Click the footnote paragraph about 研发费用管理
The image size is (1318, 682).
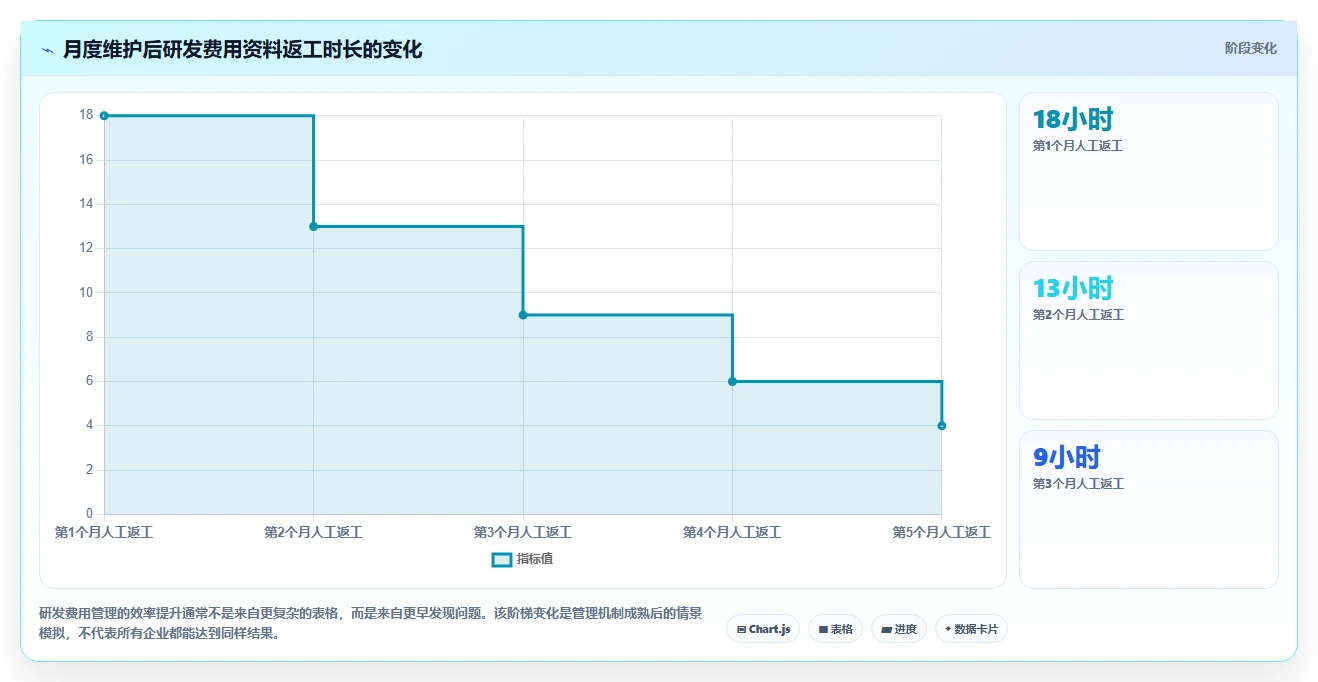coord(371,623)
